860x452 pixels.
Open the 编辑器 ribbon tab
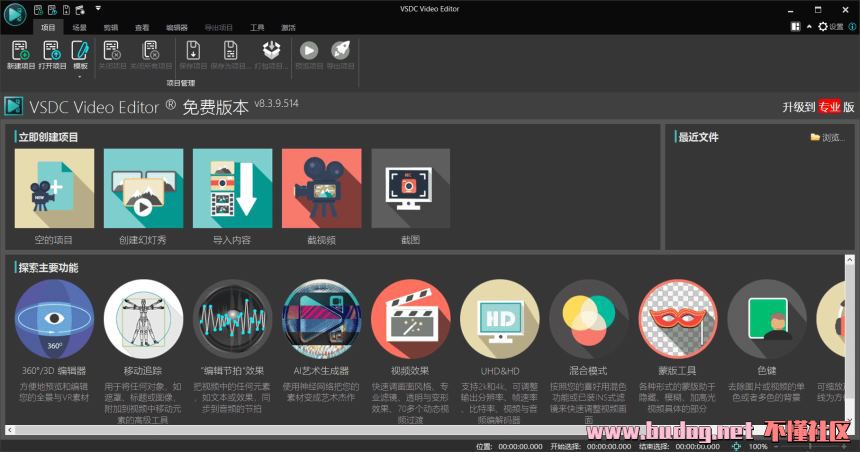(176, 27)
